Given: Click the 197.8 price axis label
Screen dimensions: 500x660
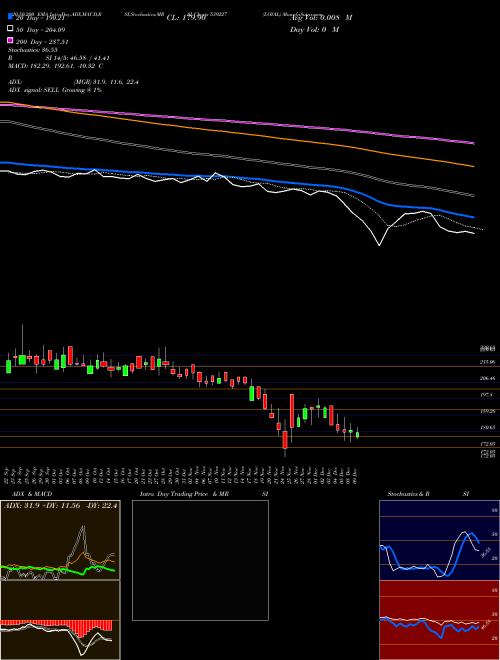Looking at the screenshot, I should (487, 395).
